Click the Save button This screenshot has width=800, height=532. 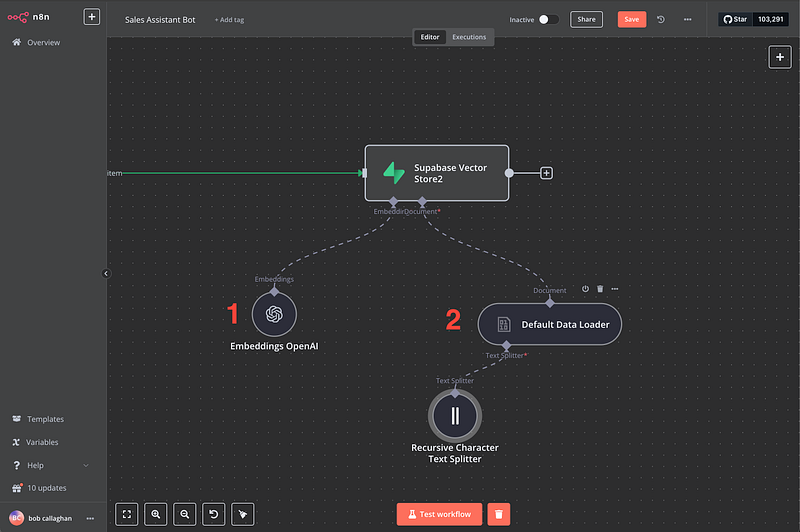(632, 19)
